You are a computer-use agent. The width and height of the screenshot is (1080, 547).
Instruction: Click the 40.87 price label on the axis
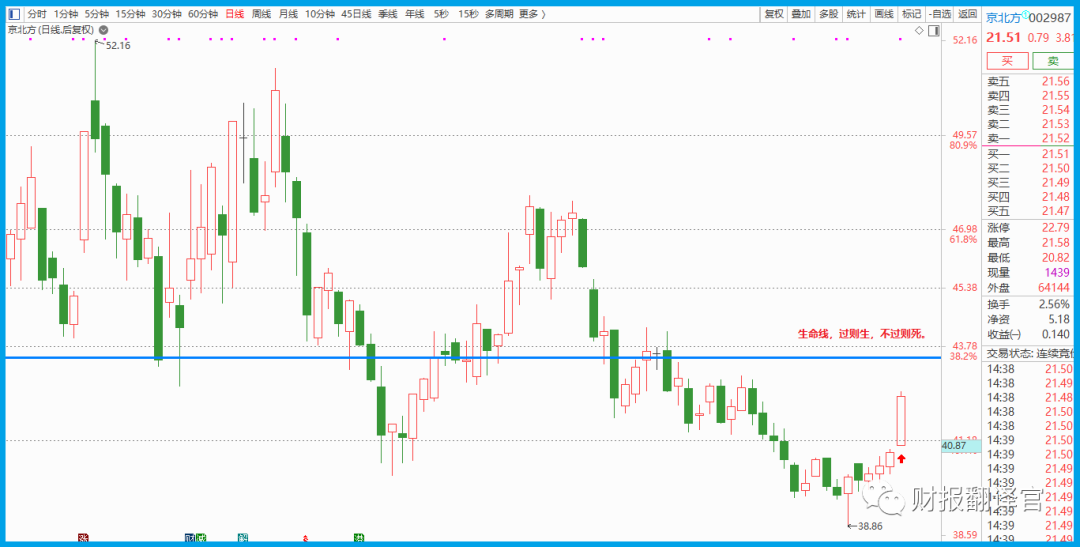click(x=954, y=446)
